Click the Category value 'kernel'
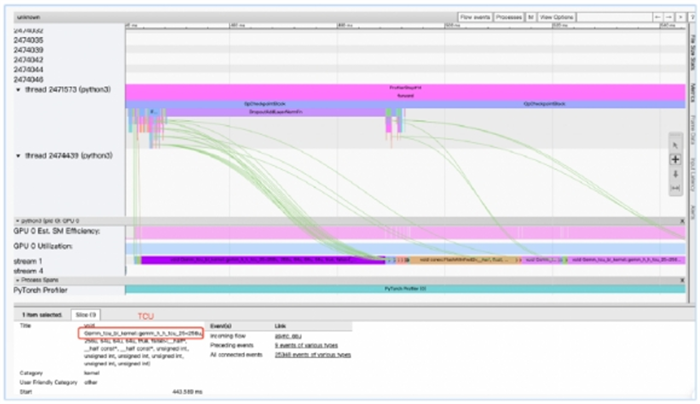Image resolution: width=700 pixels, height=404 pixels. click(x=92, y=373)
